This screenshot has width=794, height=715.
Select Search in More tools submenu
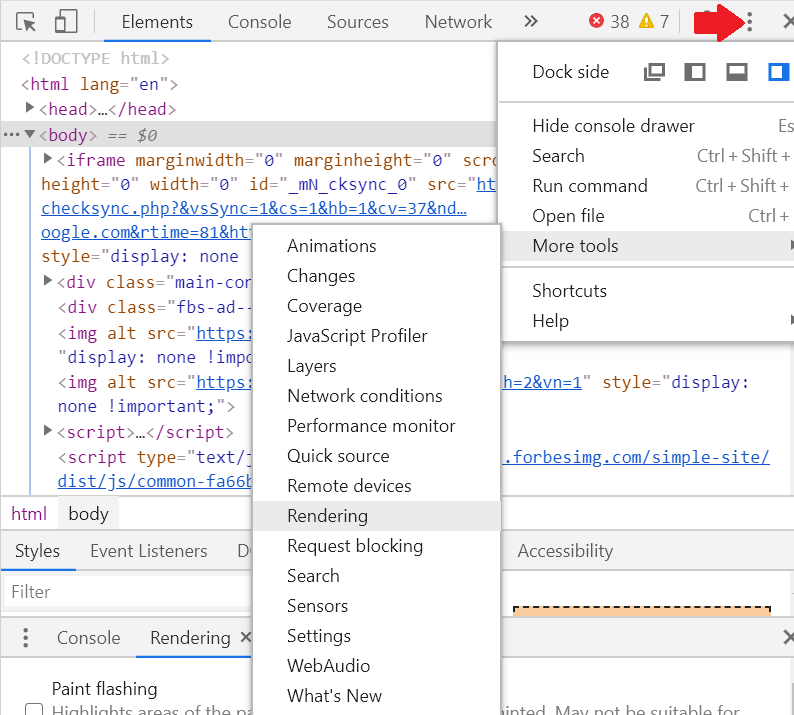[376, 576]
